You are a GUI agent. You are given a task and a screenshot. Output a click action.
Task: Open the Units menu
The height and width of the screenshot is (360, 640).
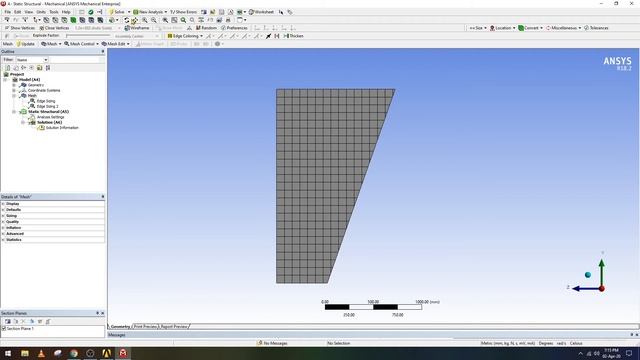point(41,12)
